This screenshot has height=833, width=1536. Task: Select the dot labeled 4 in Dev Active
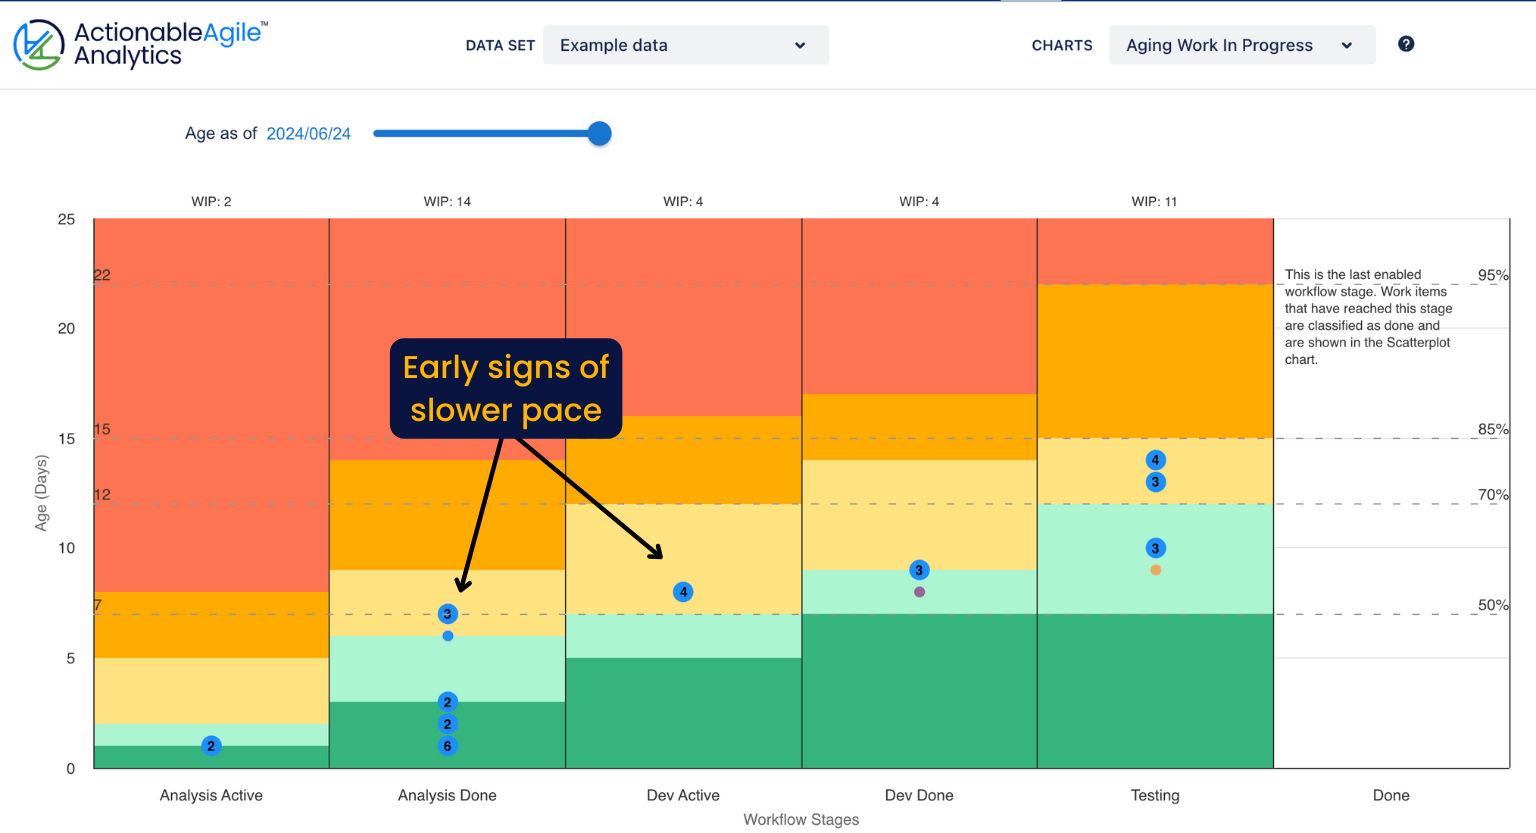683,591
